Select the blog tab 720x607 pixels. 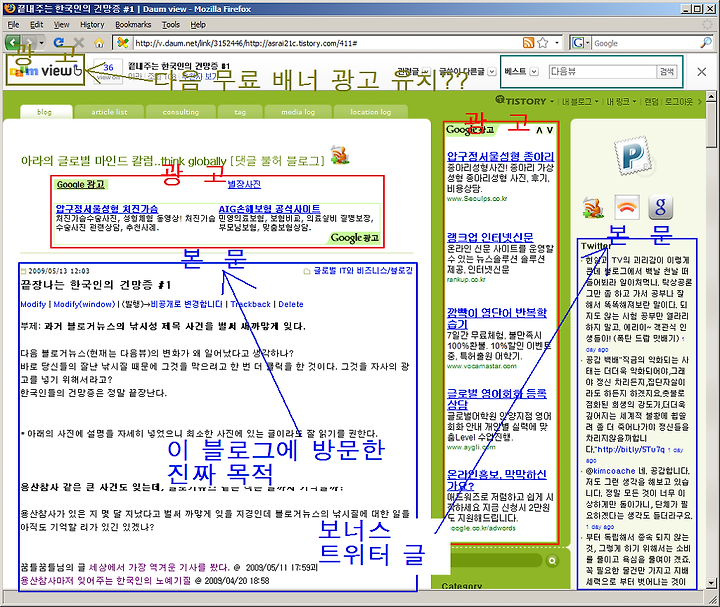tap(46, 112)
